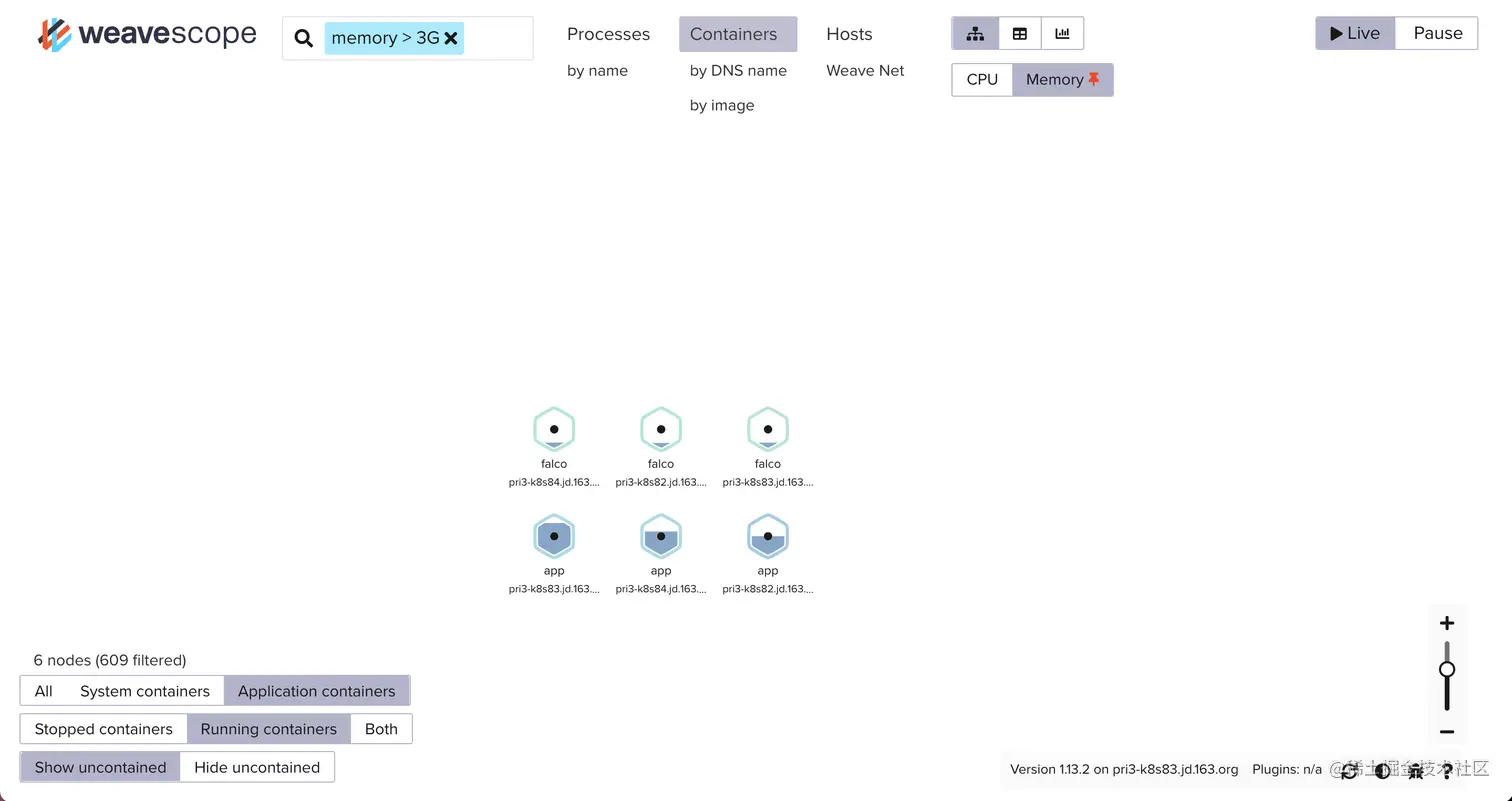Filter to Running containers
The height and width of the screenshot is (801, 1512).
(x=269, y=729)
